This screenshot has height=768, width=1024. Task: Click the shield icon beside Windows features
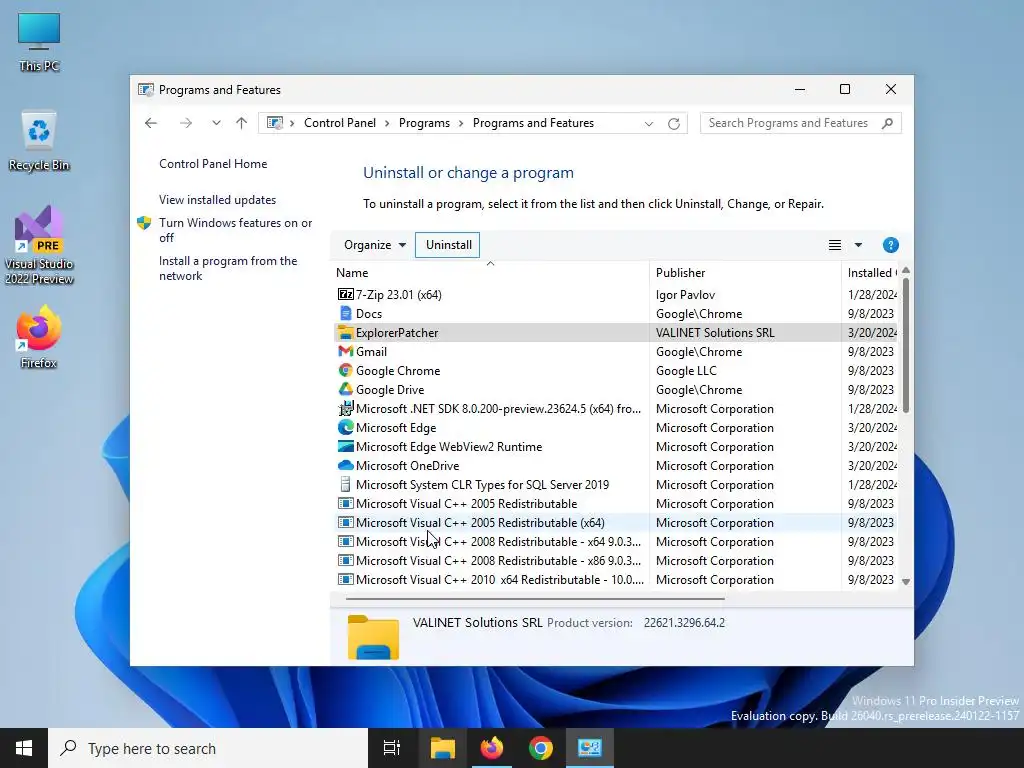point(144,223)
